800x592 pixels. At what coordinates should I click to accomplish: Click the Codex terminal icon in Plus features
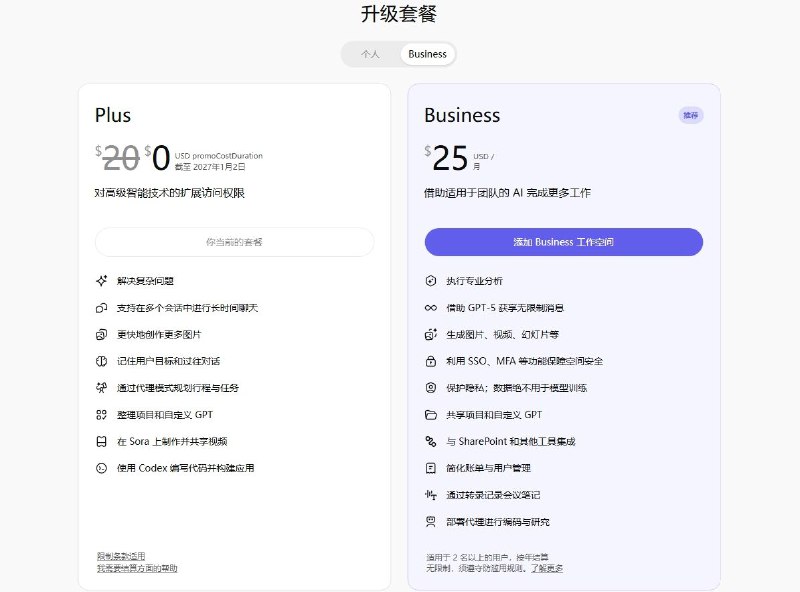(101, 468)
